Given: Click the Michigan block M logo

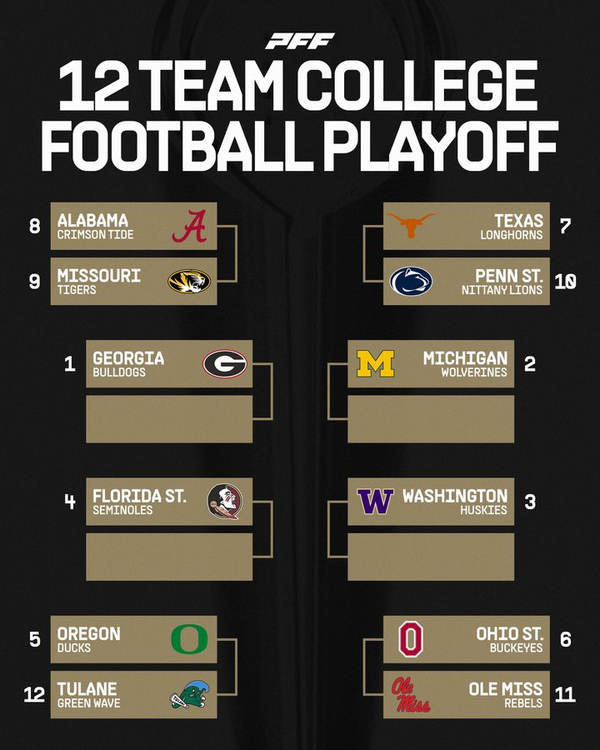Looking at the screenshot, I should click(376, 364).
